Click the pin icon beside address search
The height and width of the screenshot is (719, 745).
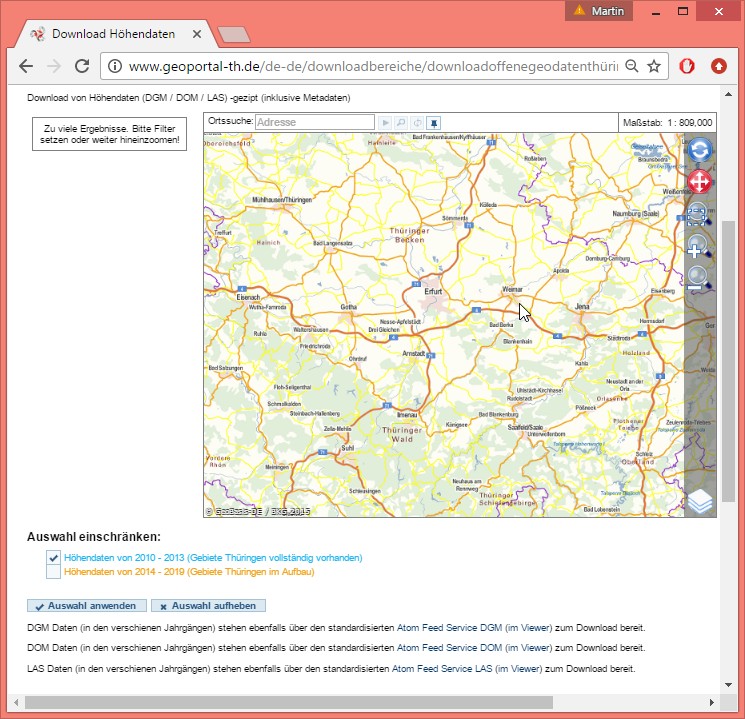tap(433, 123)
